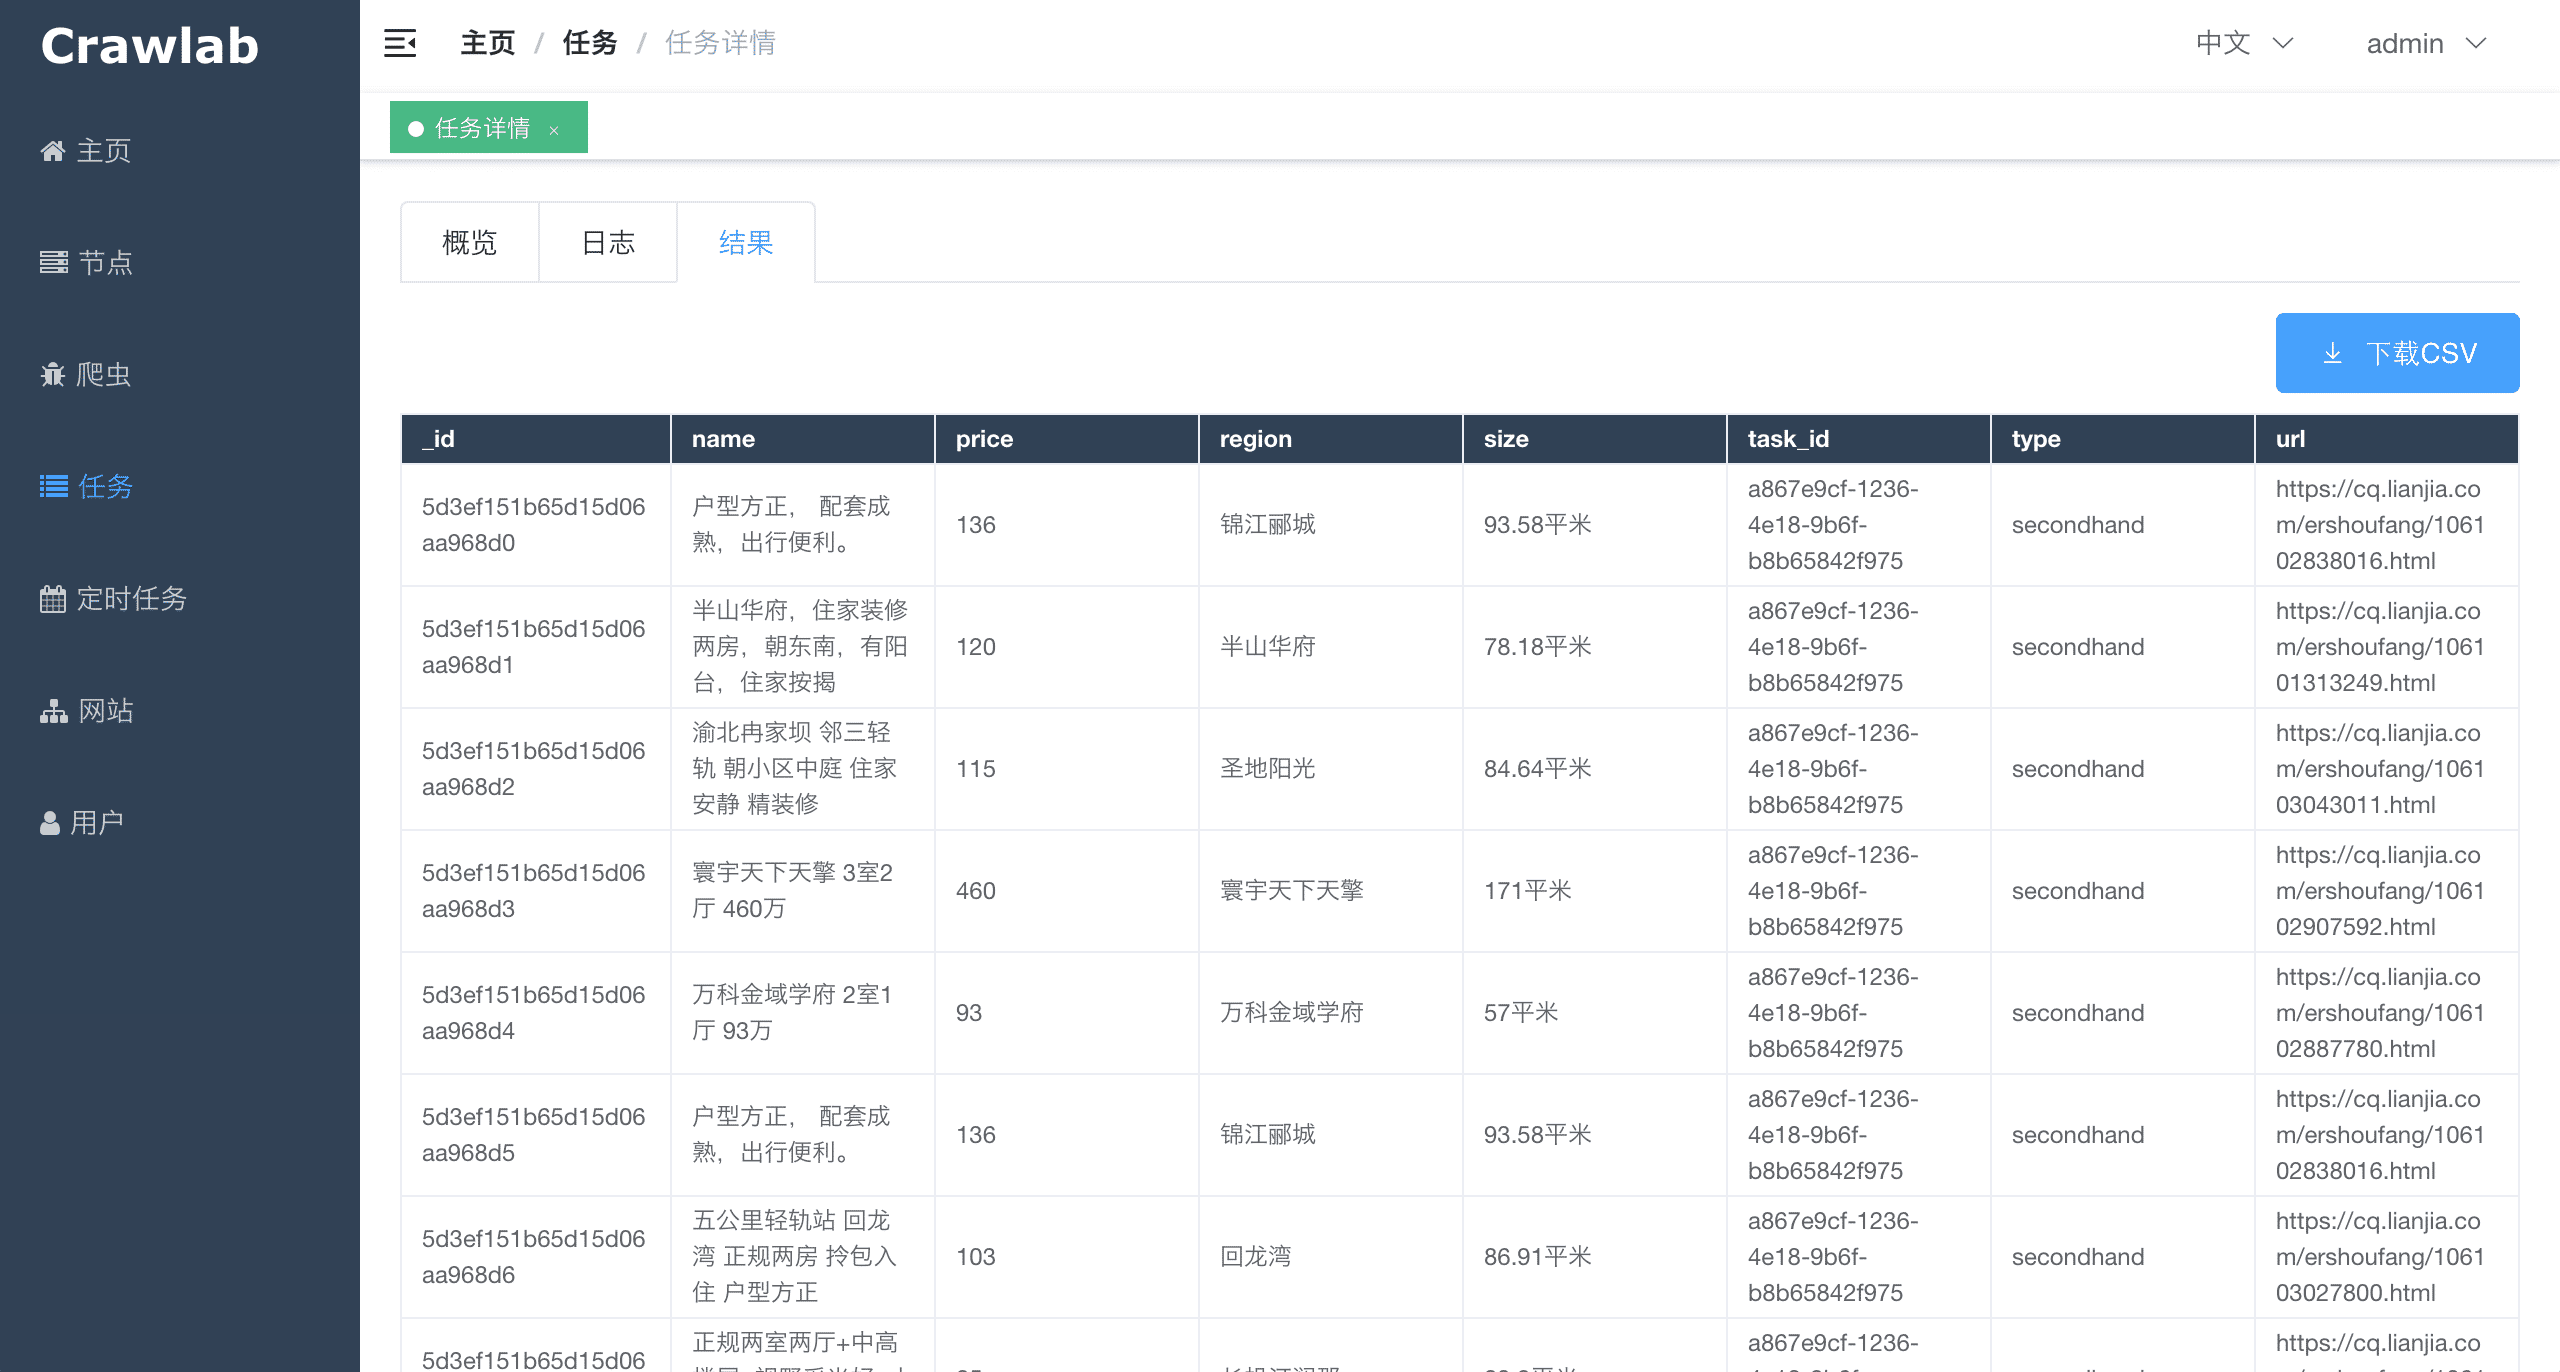Click the green status dot on 任务详情
The height and width of the screenshot is (1372, 2560).
coord(416,127)
